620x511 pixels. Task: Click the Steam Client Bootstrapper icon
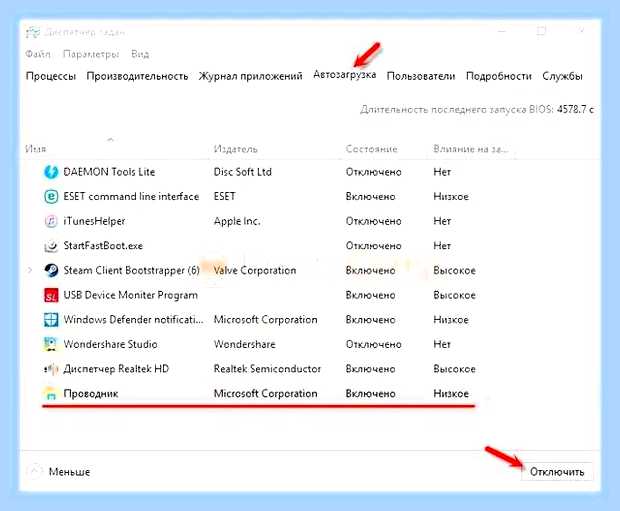pos(51,271)
